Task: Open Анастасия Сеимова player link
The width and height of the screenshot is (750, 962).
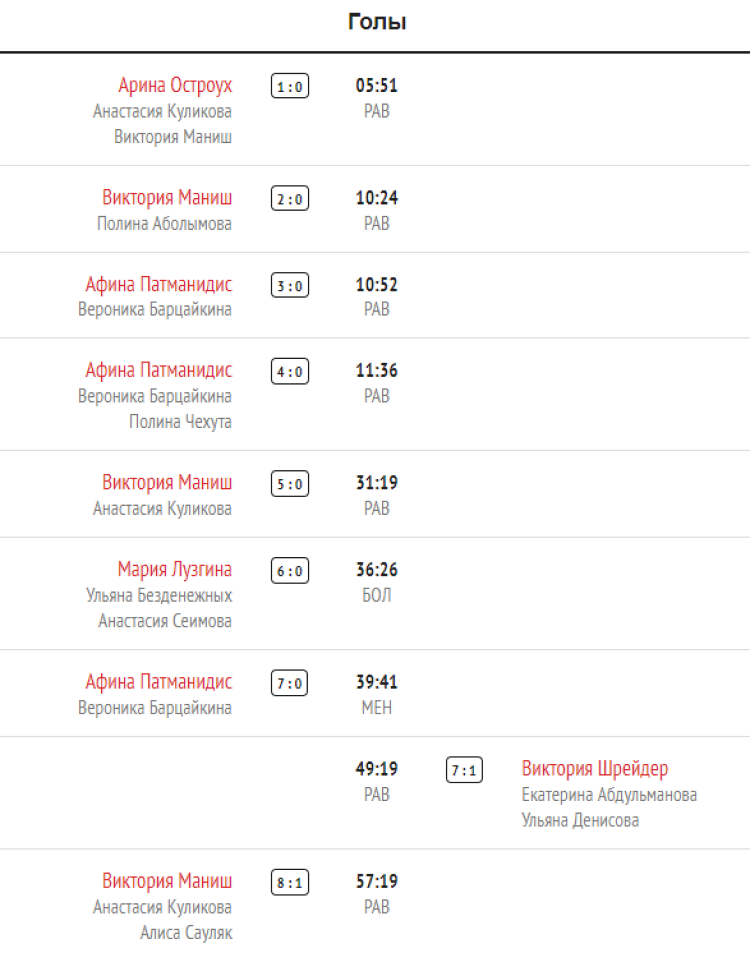Action: point(165,621)
